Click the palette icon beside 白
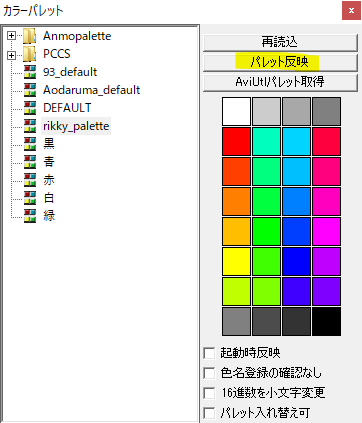The image size is (362, 423). [30, 198]
